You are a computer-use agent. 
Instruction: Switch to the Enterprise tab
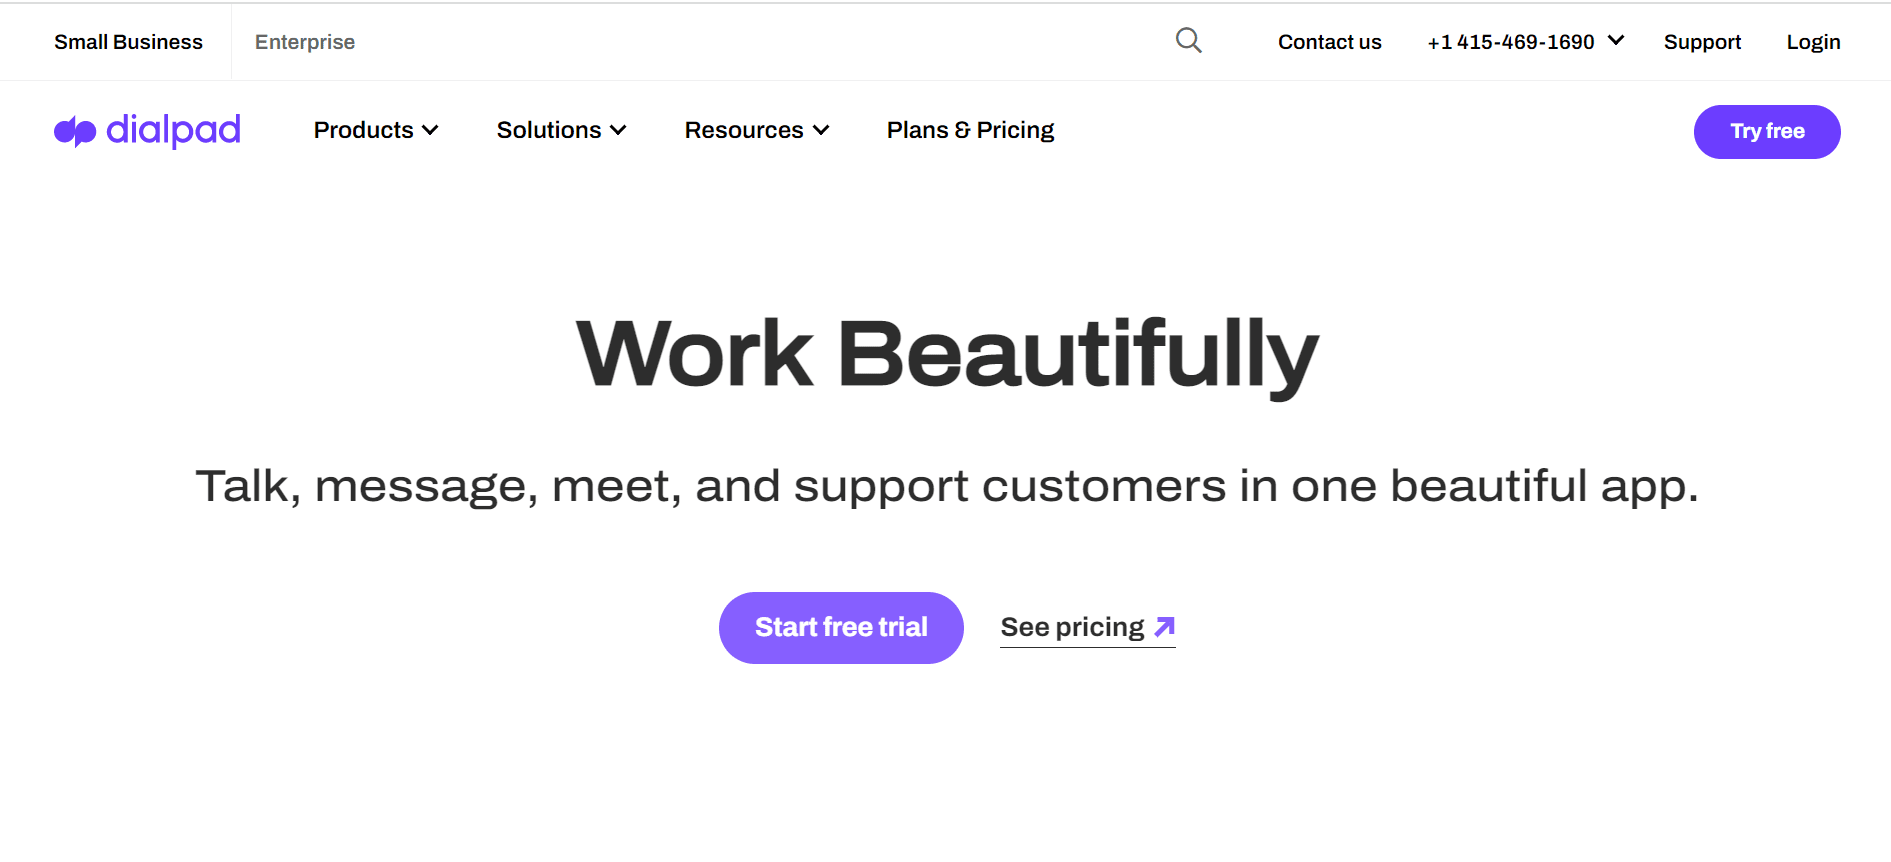tap(305, 42)
